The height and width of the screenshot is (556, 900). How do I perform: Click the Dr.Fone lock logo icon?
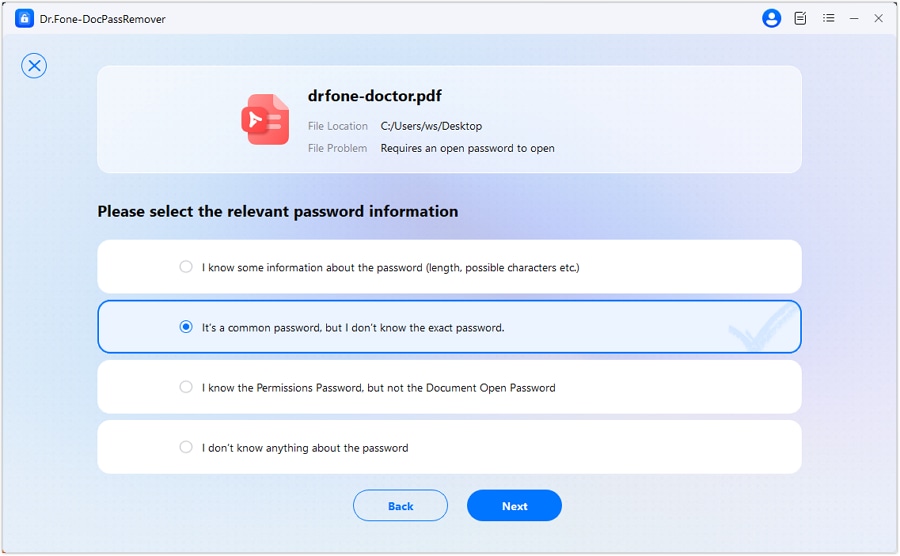(24, 18)
